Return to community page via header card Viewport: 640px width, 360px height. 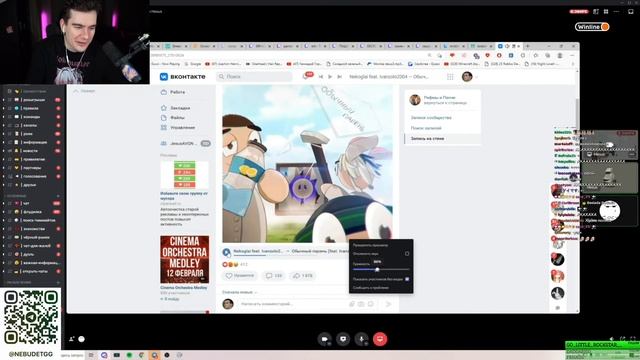coord(442,100)
